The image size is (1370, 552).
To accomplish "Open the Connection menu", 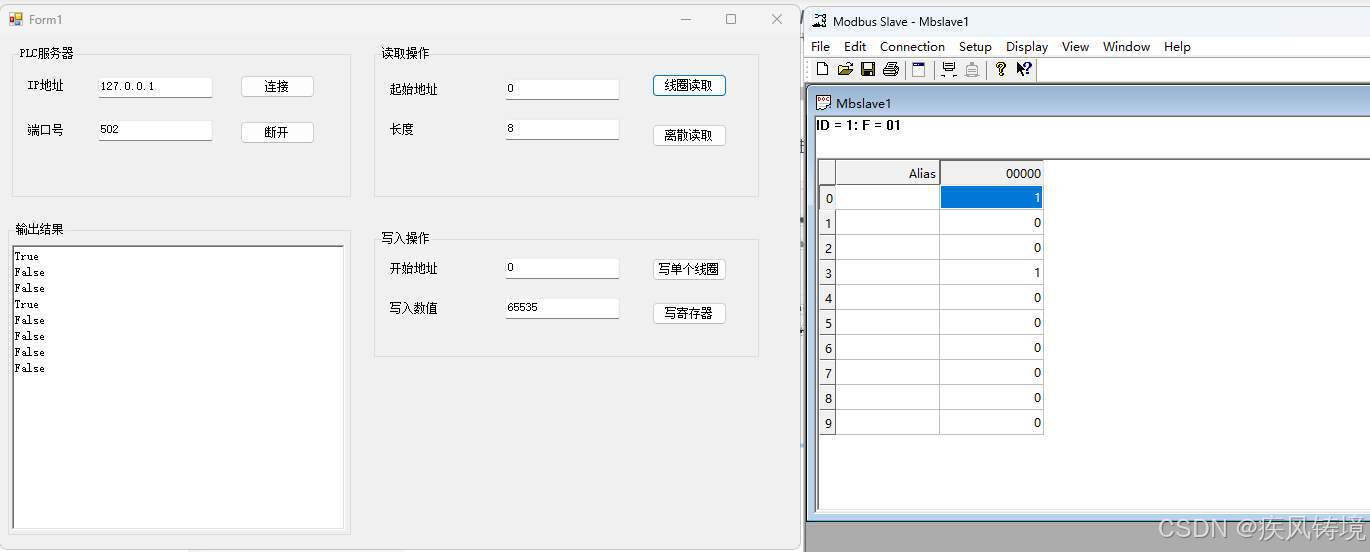I will [x=912, y=47].
